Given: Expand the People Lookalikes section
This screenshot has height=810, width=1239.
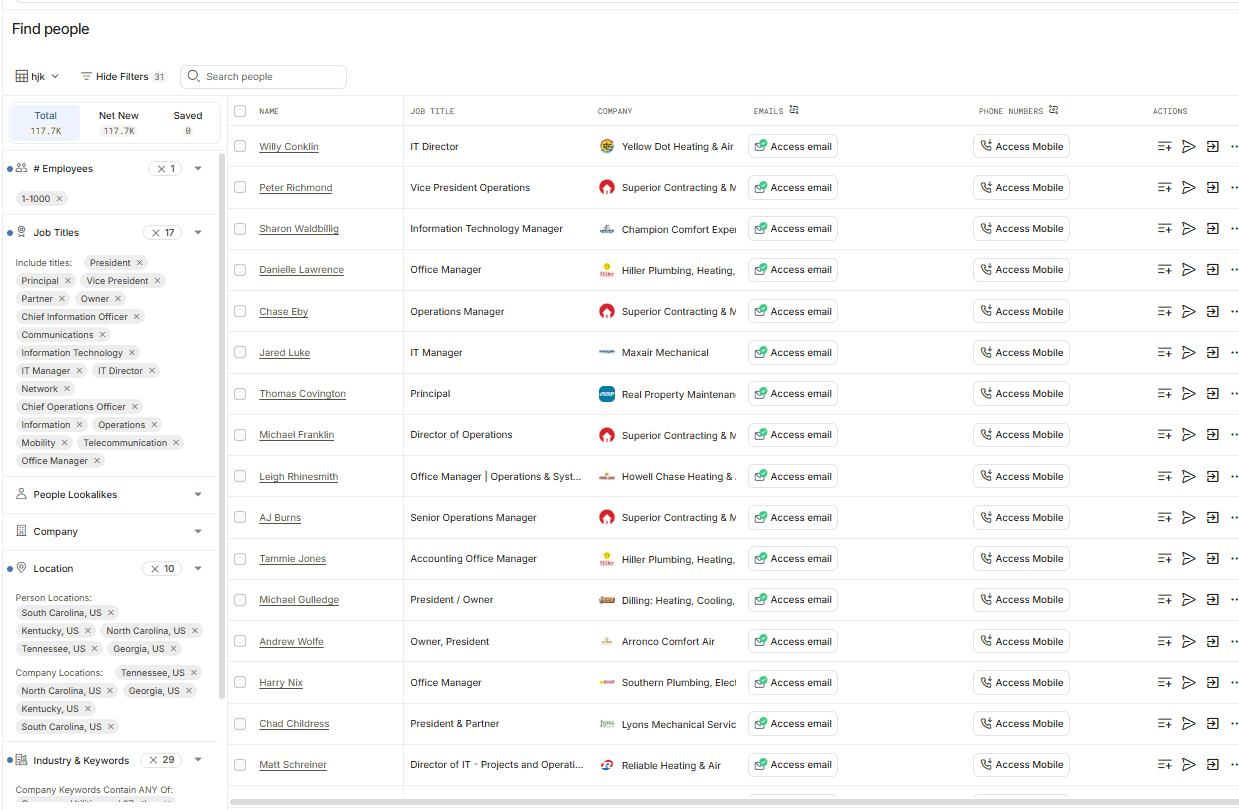Looking at the screenshot, I should pyautogui.click(x=198, y=495).
